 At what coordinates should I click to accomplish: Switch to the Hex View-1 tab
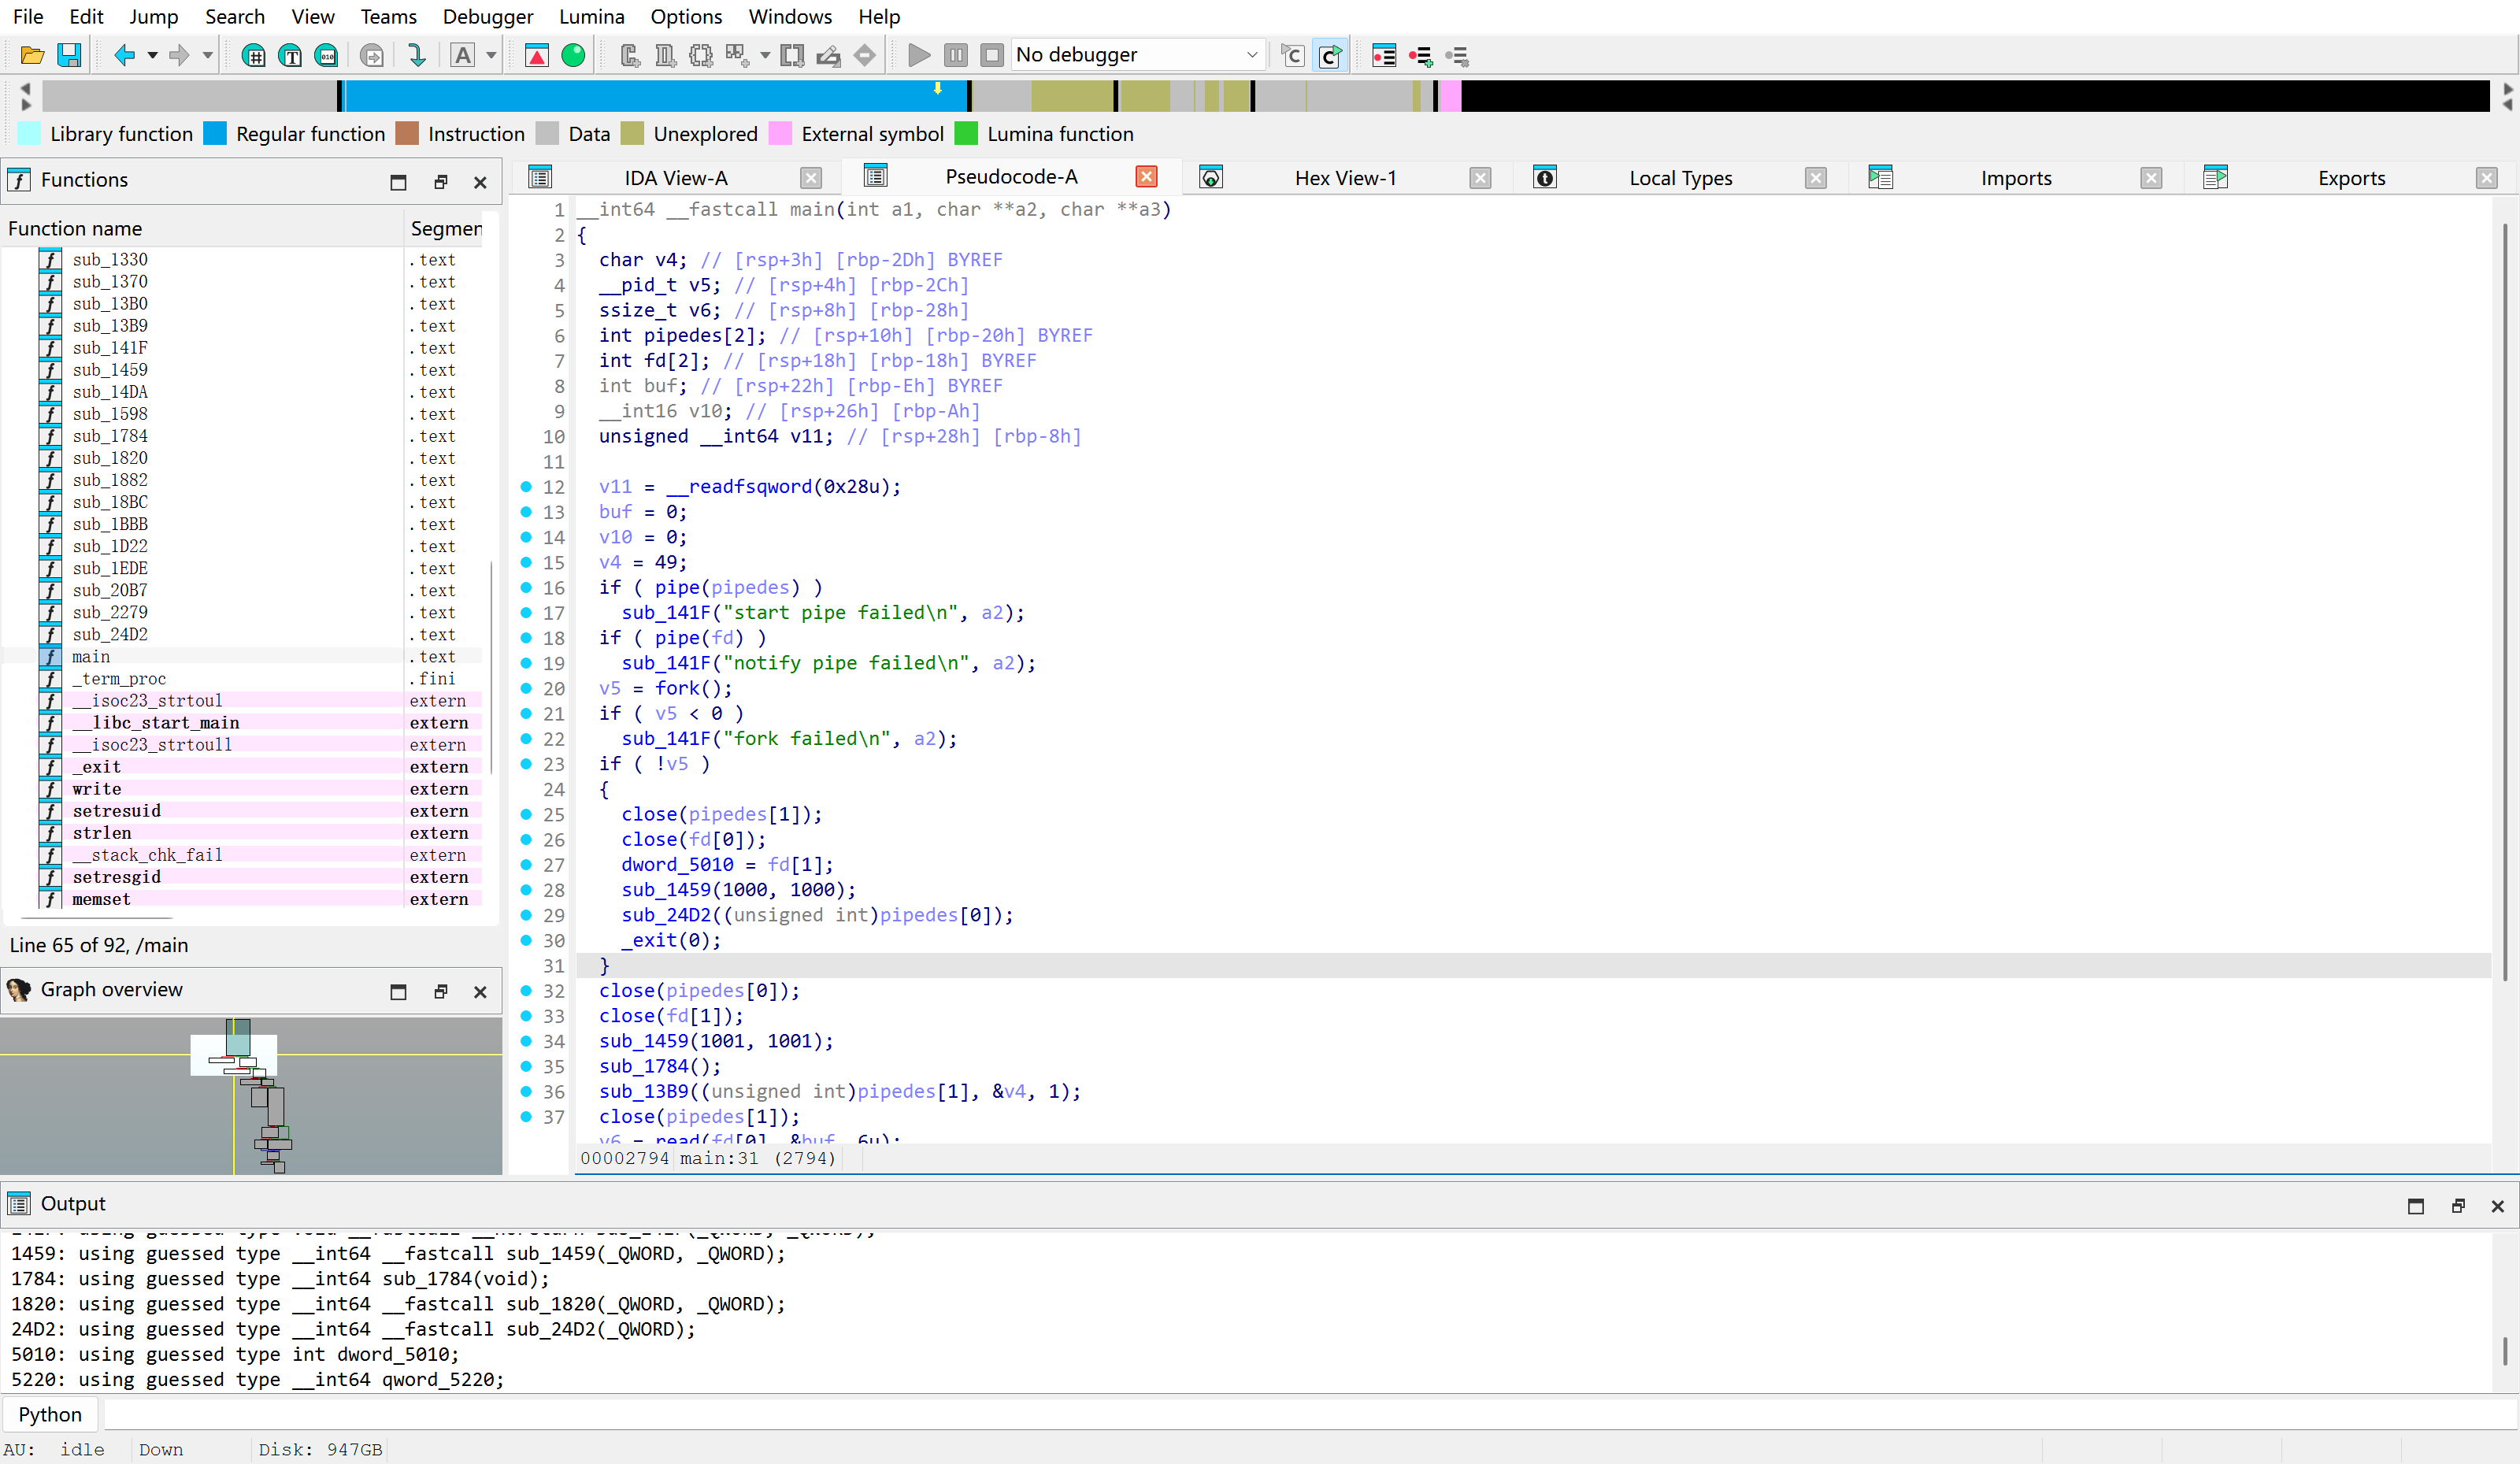point(1345,178)
